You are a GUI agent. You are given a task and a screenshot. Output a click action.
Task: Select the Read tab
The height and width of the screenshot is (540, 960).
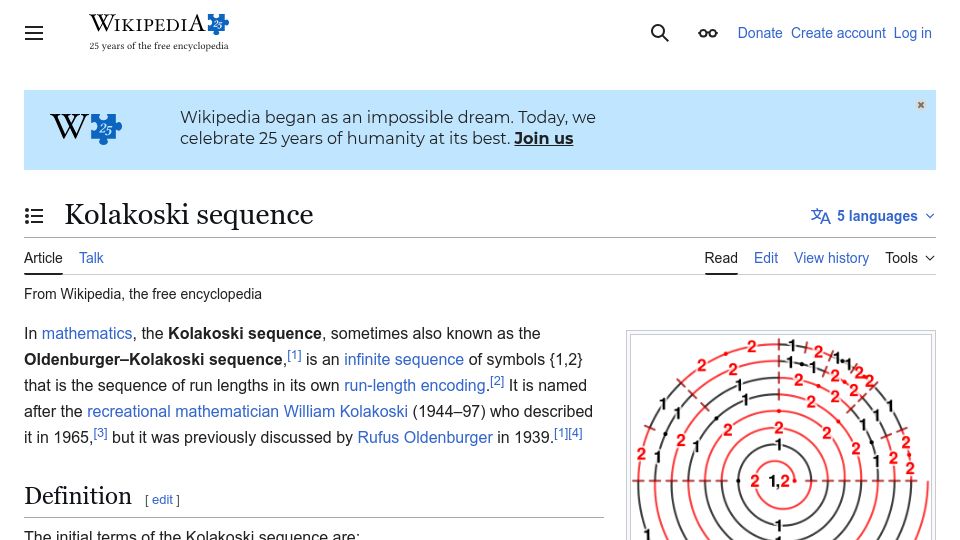point(721,258)
